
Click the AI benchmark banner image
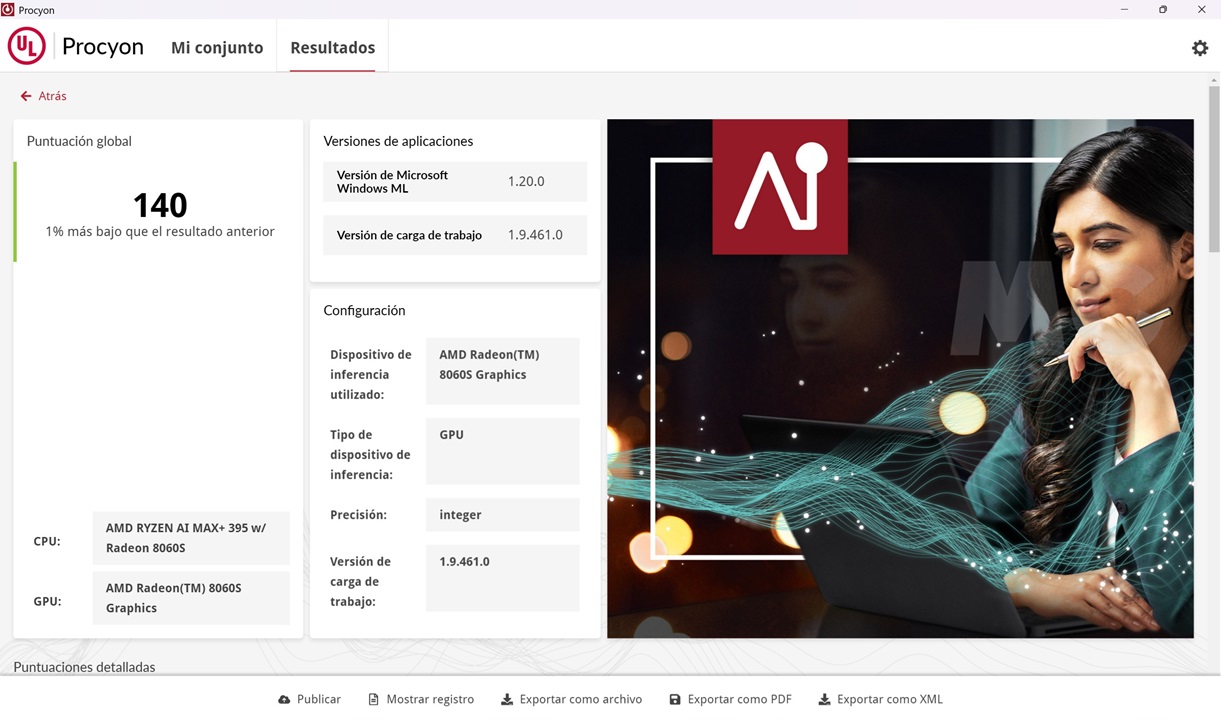click(x=900, y=378)
